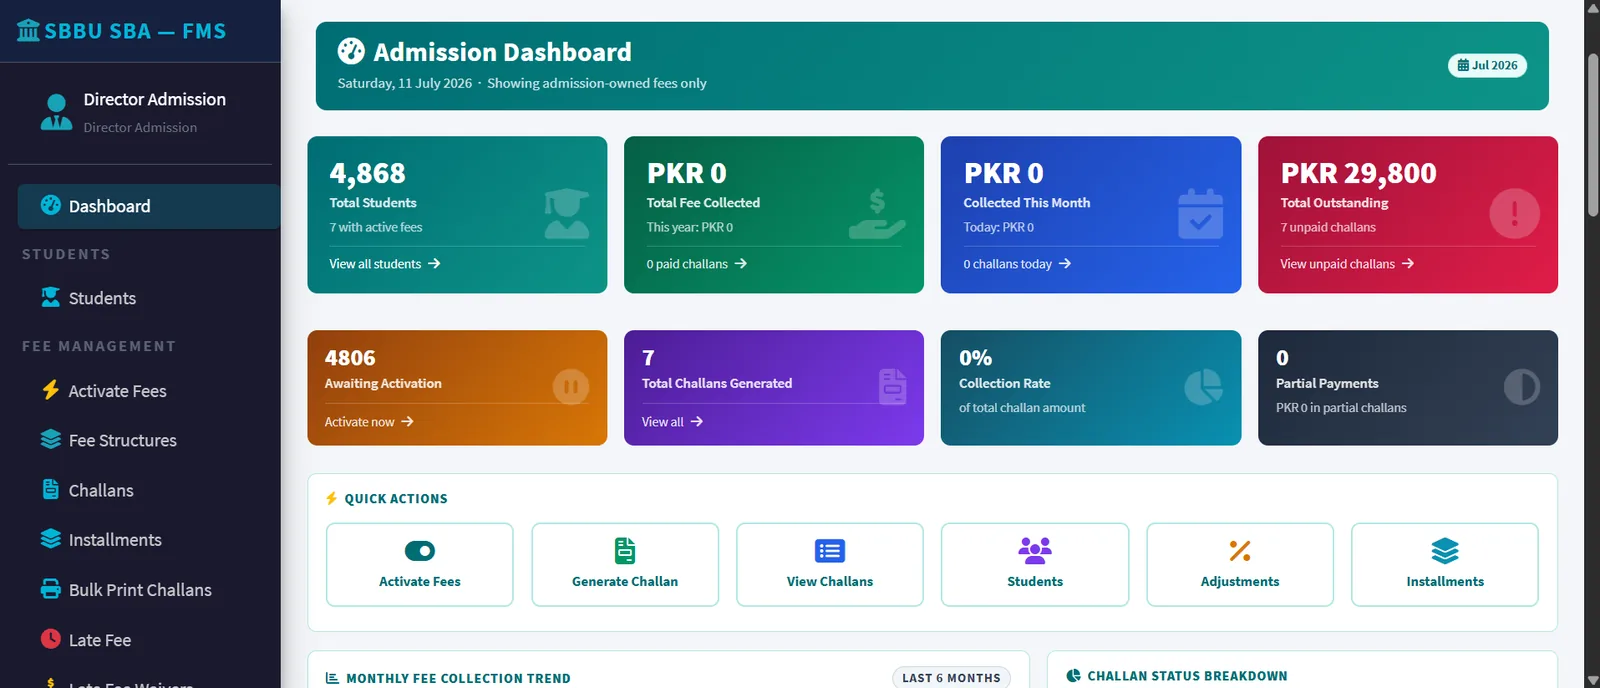
Task: Click the 4,868 Total Students figure
Action: (x=367, y=174)
